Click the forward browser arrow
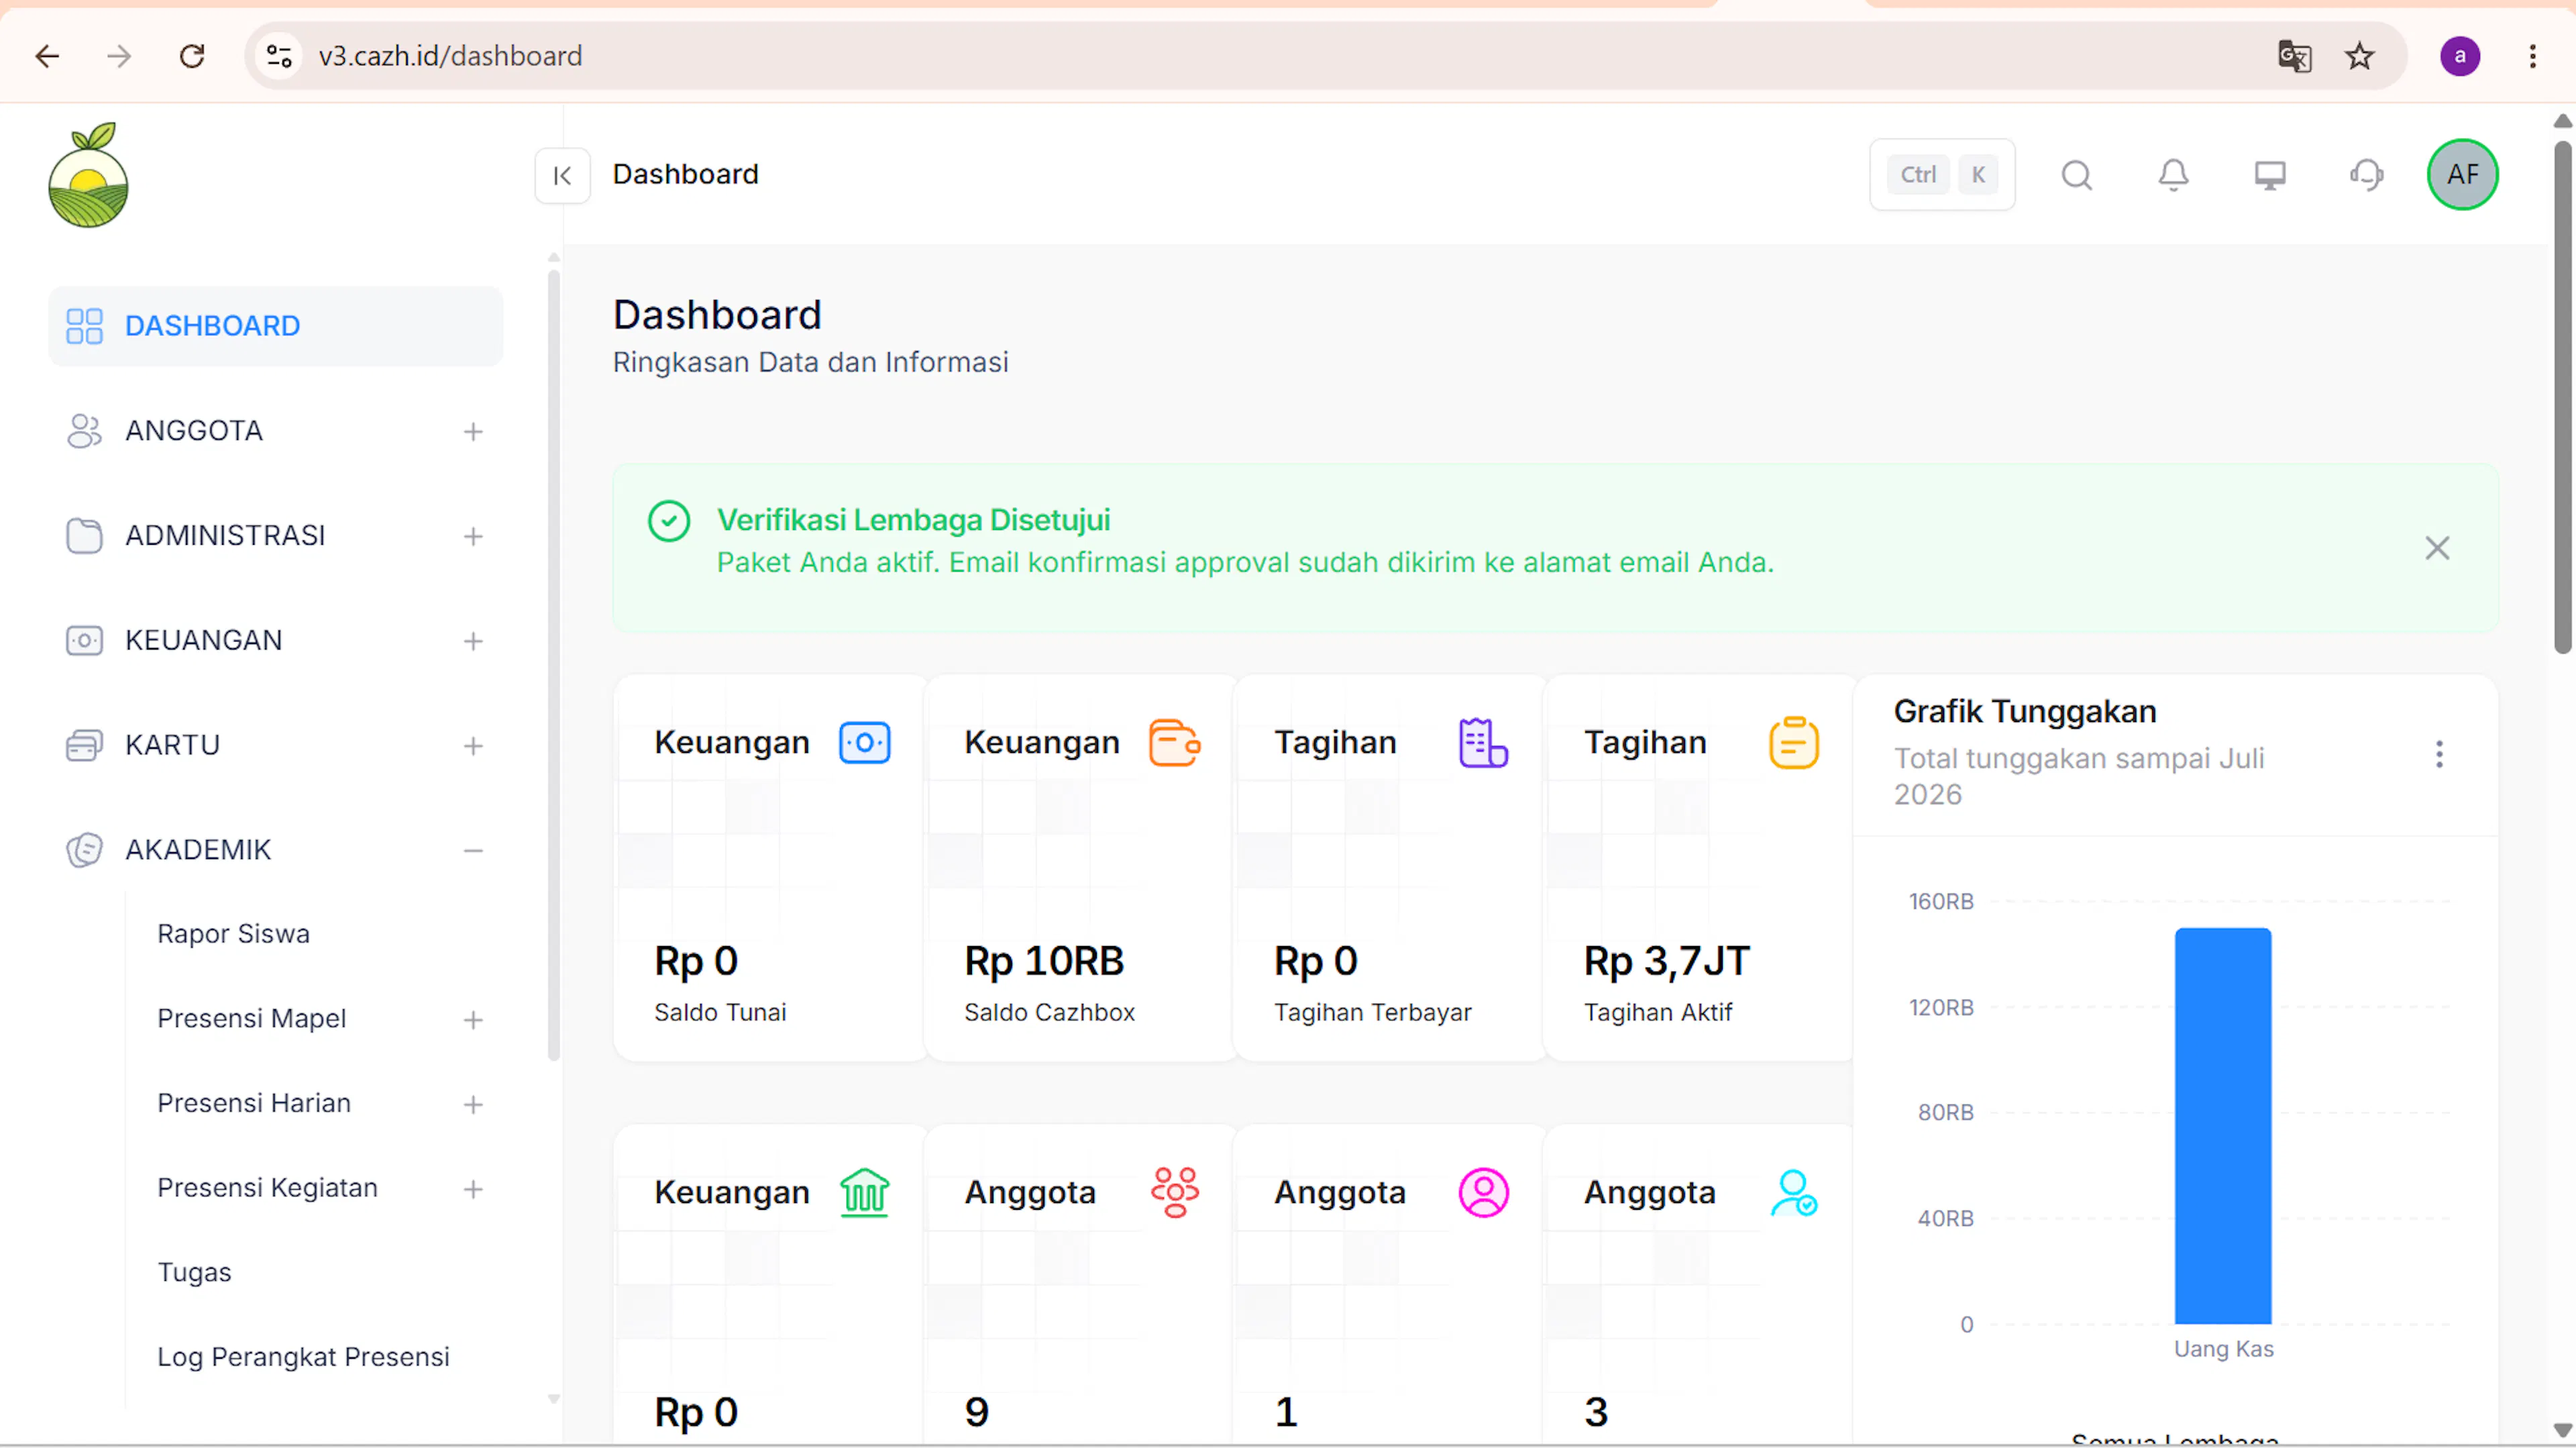Image resolution: width=2576 pixels, height=1448 pixels. tap(119, 56)
